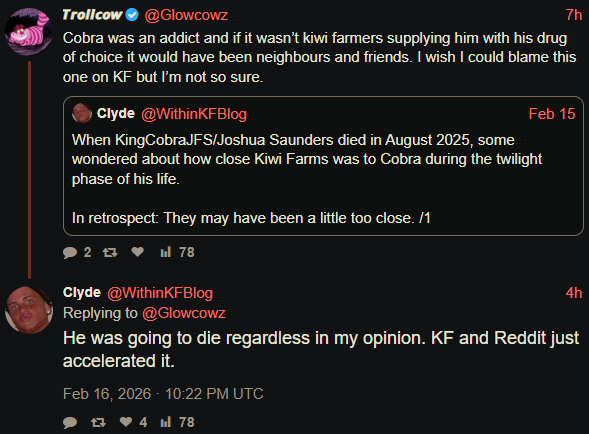The width and height of the screenshot is (589, 434).
Task: Open the 4h timestamp on Clyde's reply
Action: [x=574, y=293]
